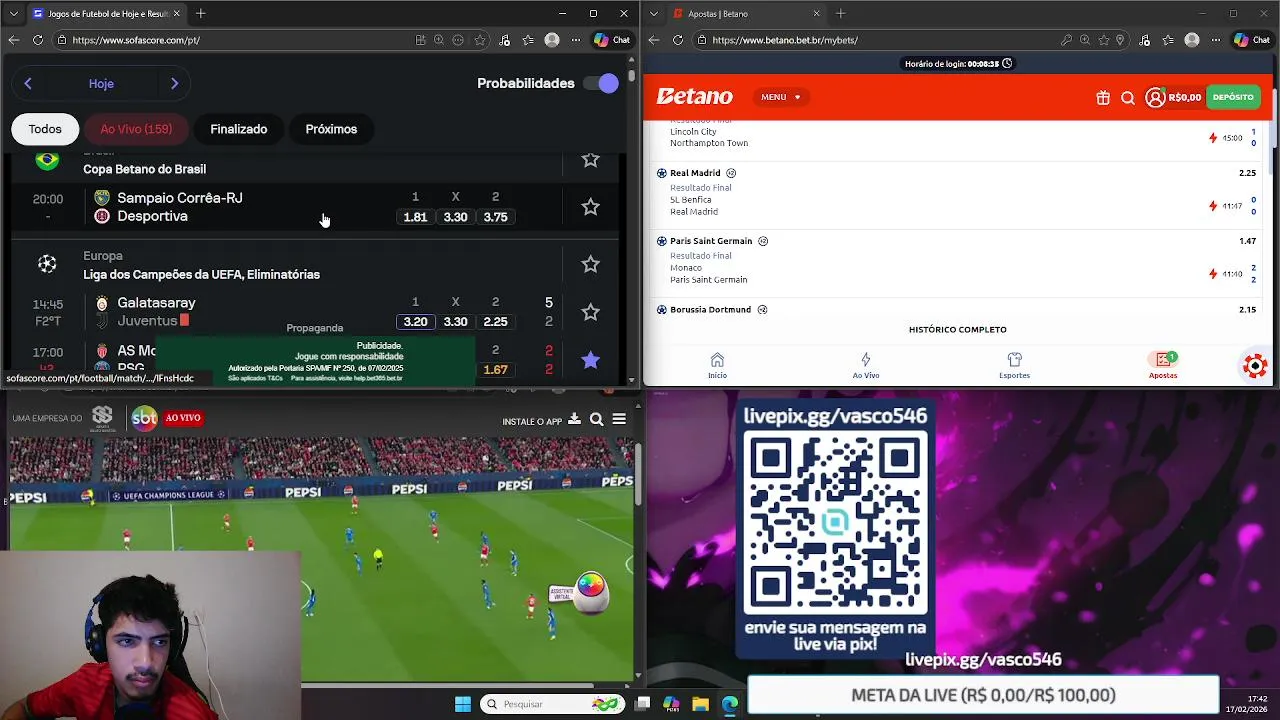
Task: Click INSTALE O APP download link
Action: (541, 421)
